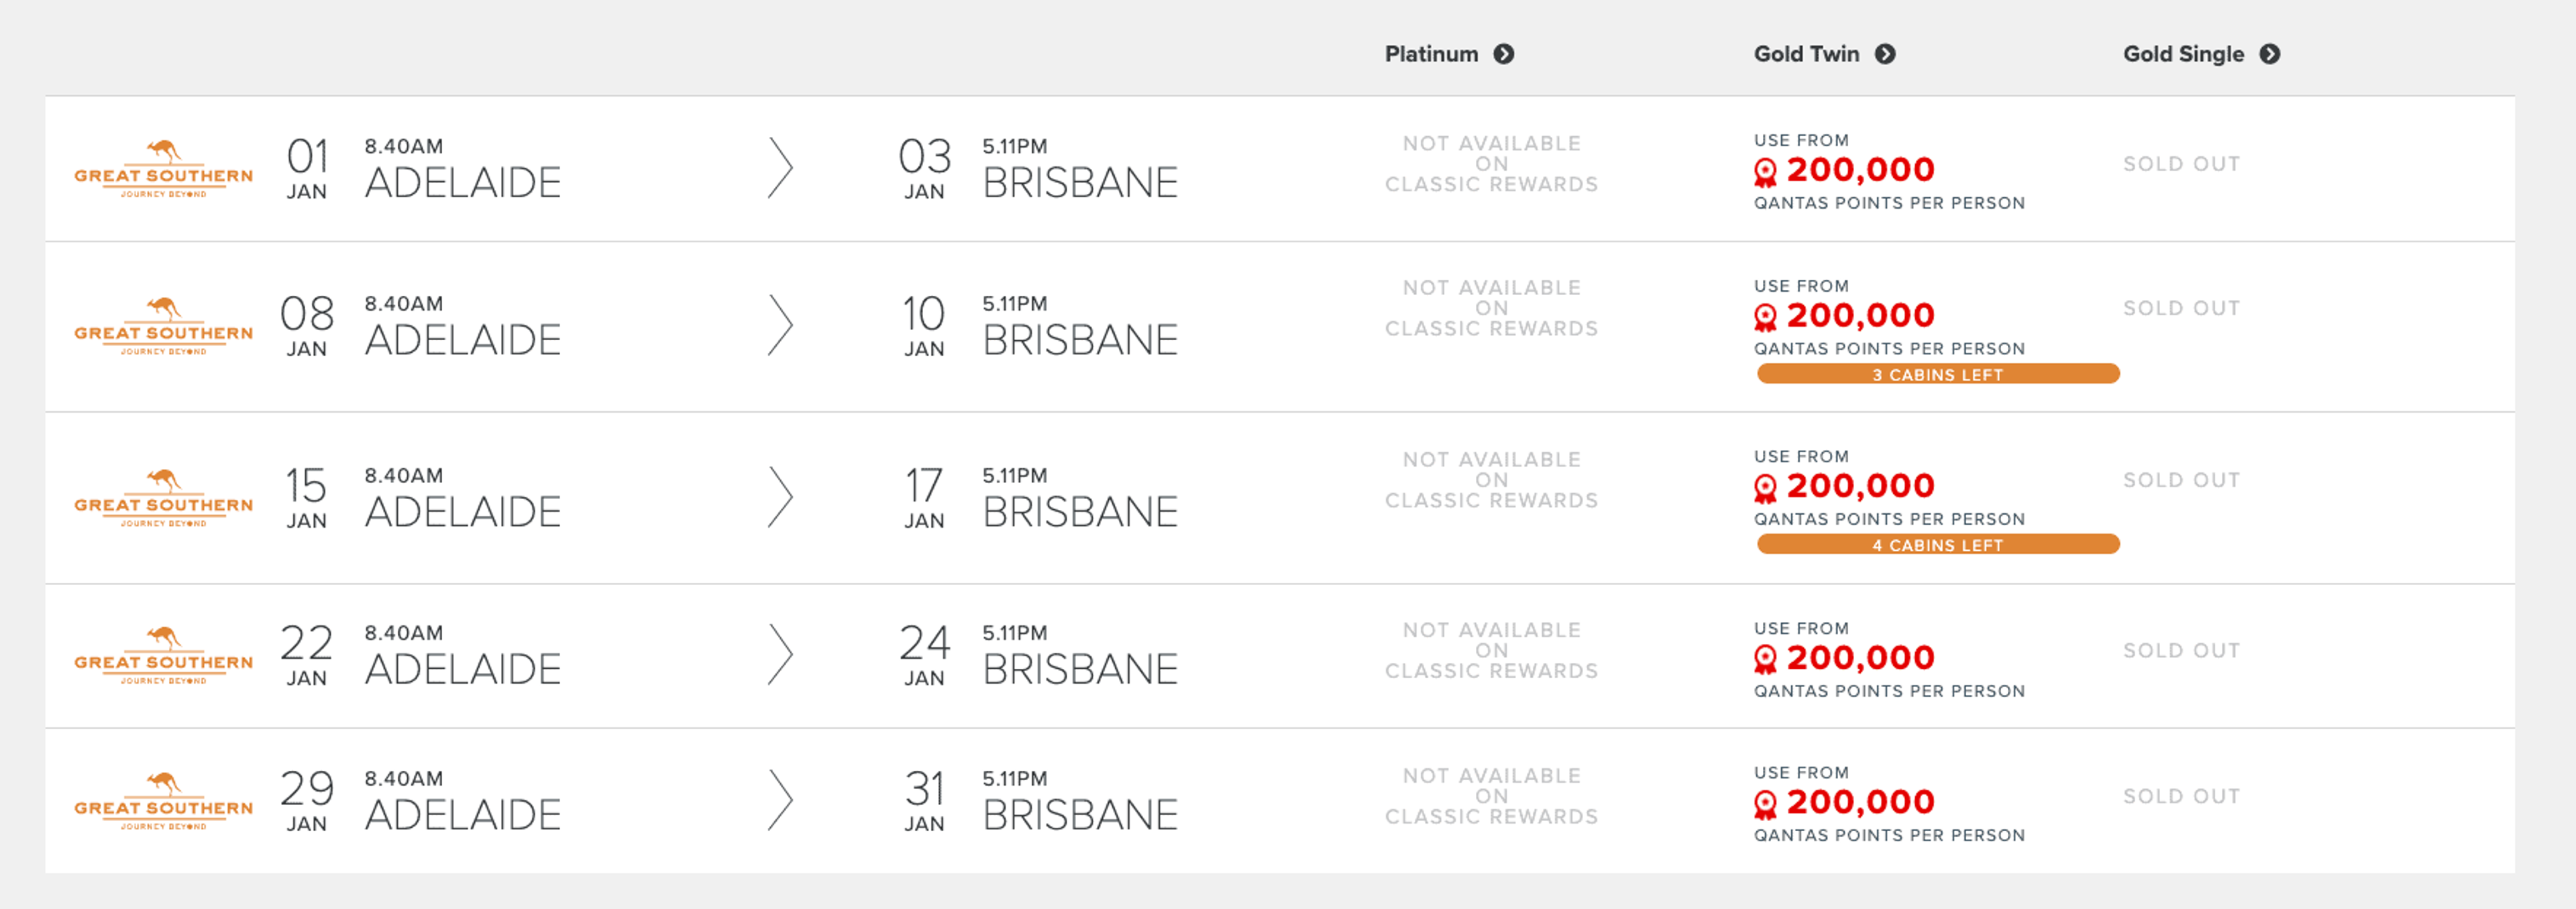The width and height of the screenshot is (2576, 909).
Task: Click Platinum Not Available text for 15 Jan
Action: [x=1491, y=480]
